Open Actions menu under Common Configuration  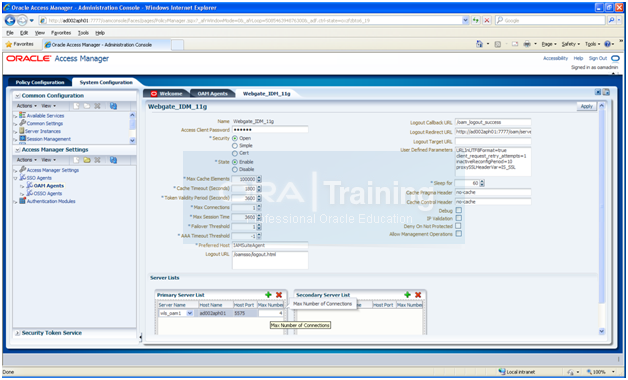pyautogui.click(x=26, y=106)
